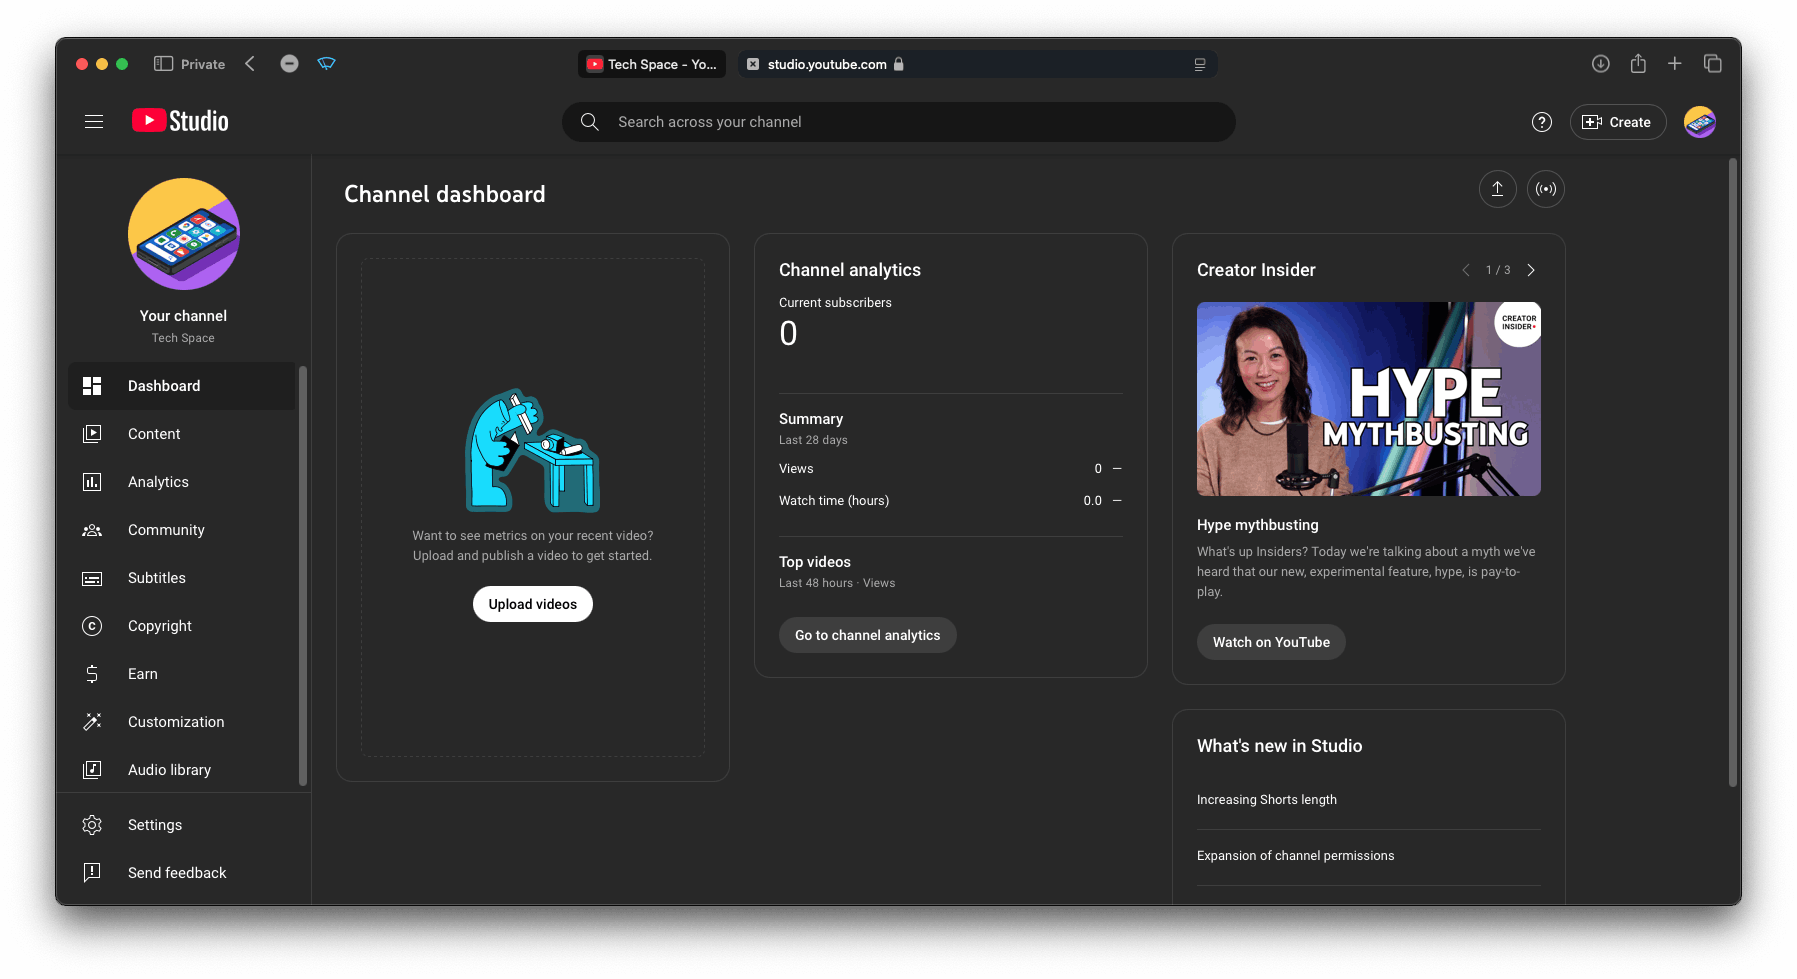Screen dimensions: 1797x979
Task: Go to previous Creator Insider card
Action: [1466, 270]
